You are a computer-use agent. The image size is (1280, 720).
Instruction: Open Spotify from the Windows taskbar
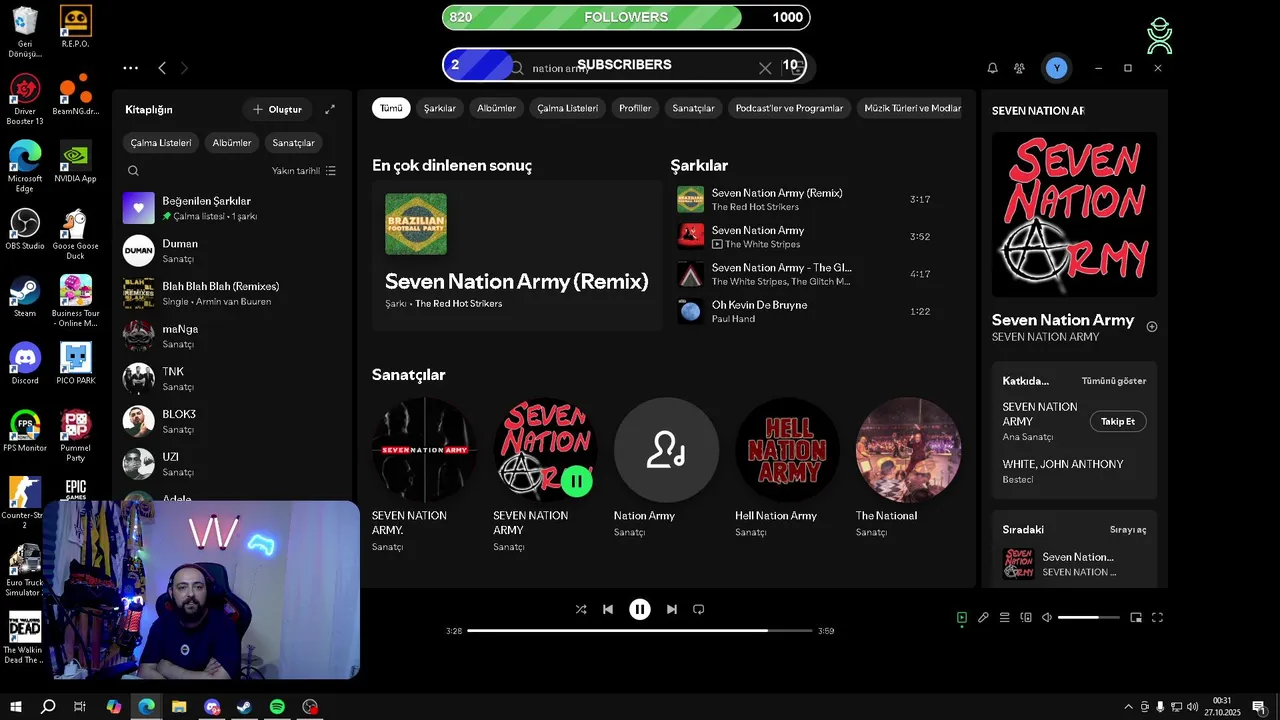pyautogui.click(x=277, y=707)
